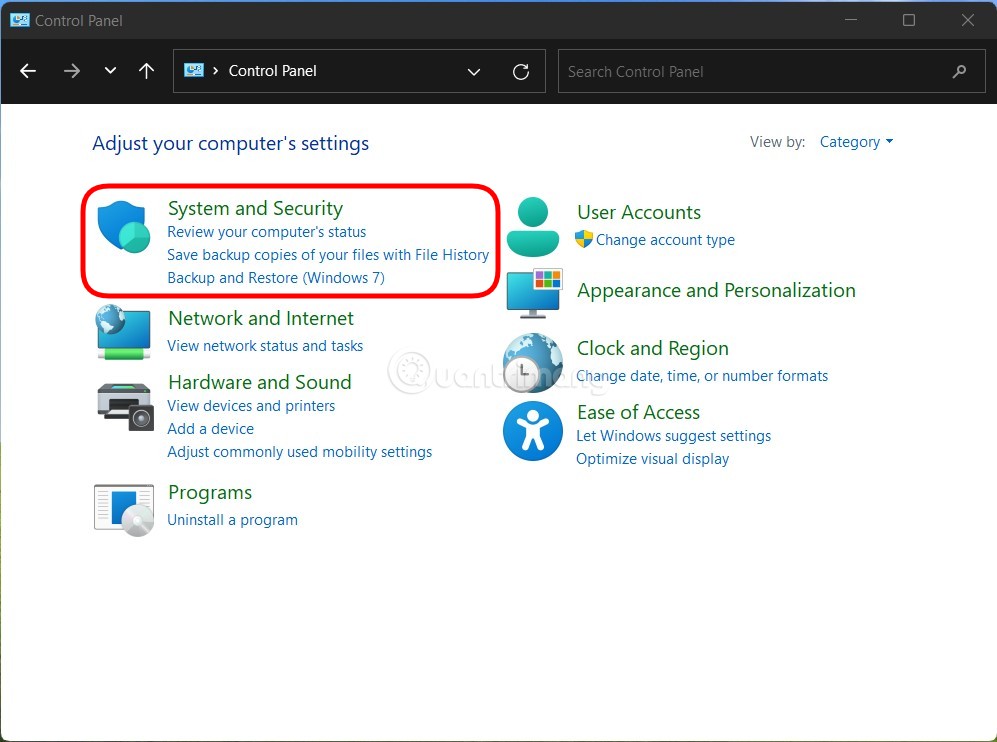Expand the recent locations chevron
997x742 pixels.
pyautogui.click(x=110, y=71)
